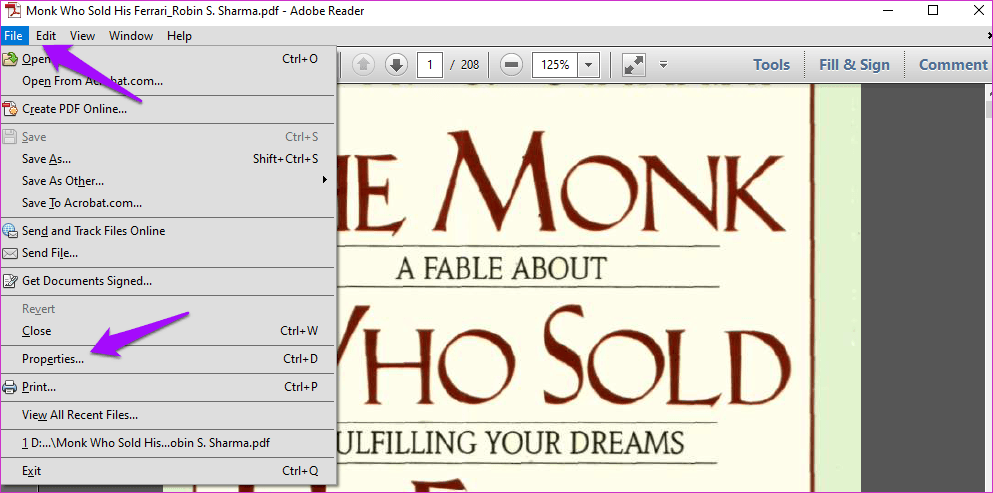Choose Send and Track Files Online
The image size is (993, 493).
tap(168, 231)
